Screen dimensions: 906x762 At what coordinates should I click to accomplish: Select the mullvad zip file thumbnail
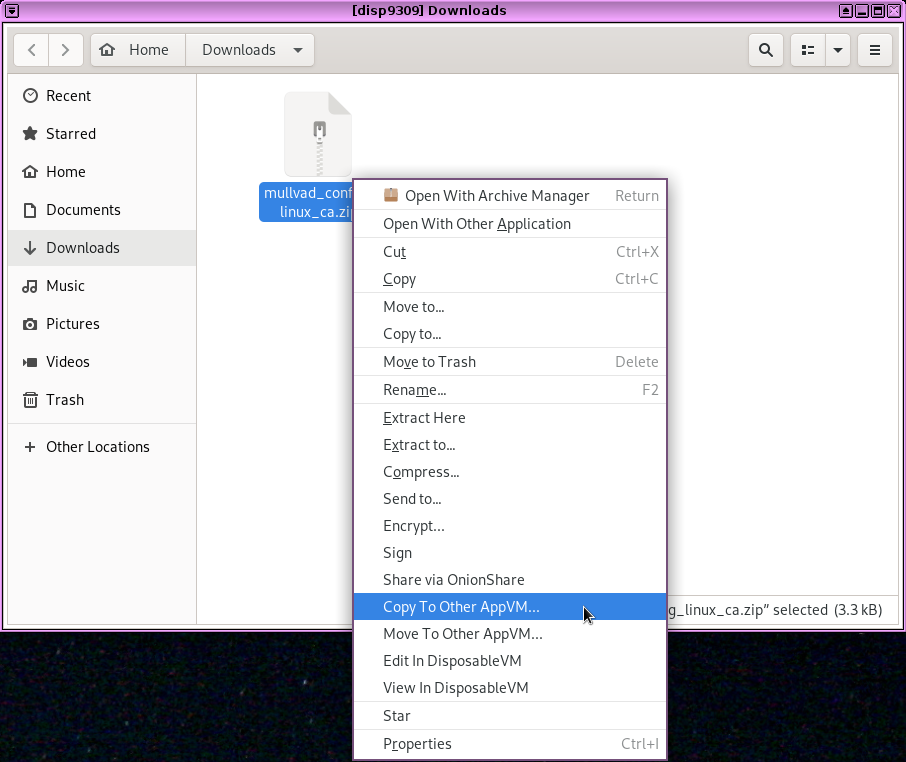click(318, 134)
